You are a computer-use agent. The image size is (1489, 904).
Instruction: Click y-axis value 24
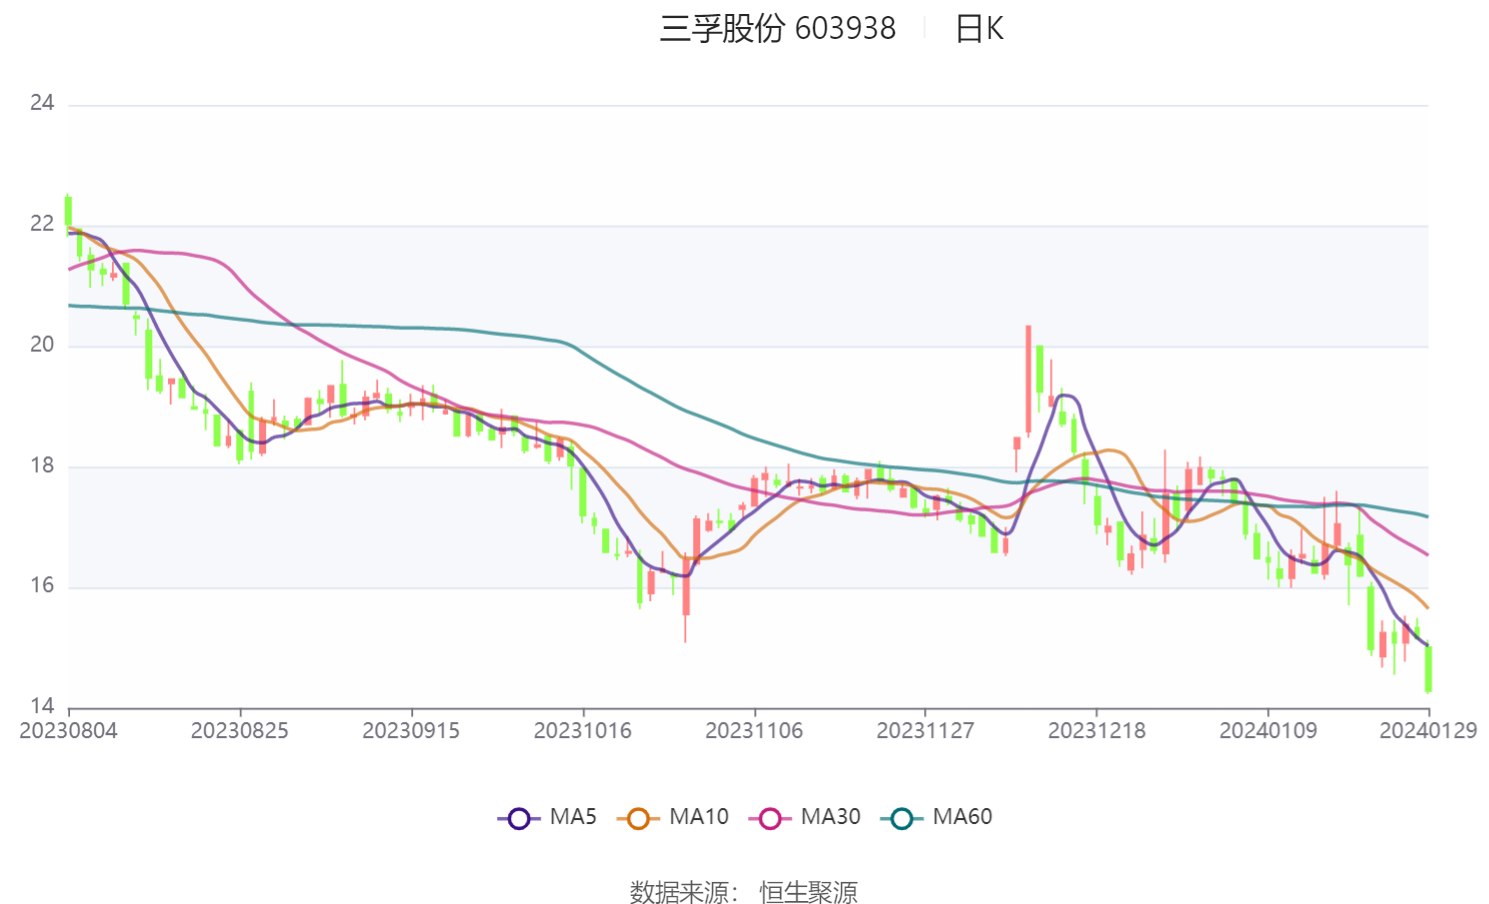[42, 103]
